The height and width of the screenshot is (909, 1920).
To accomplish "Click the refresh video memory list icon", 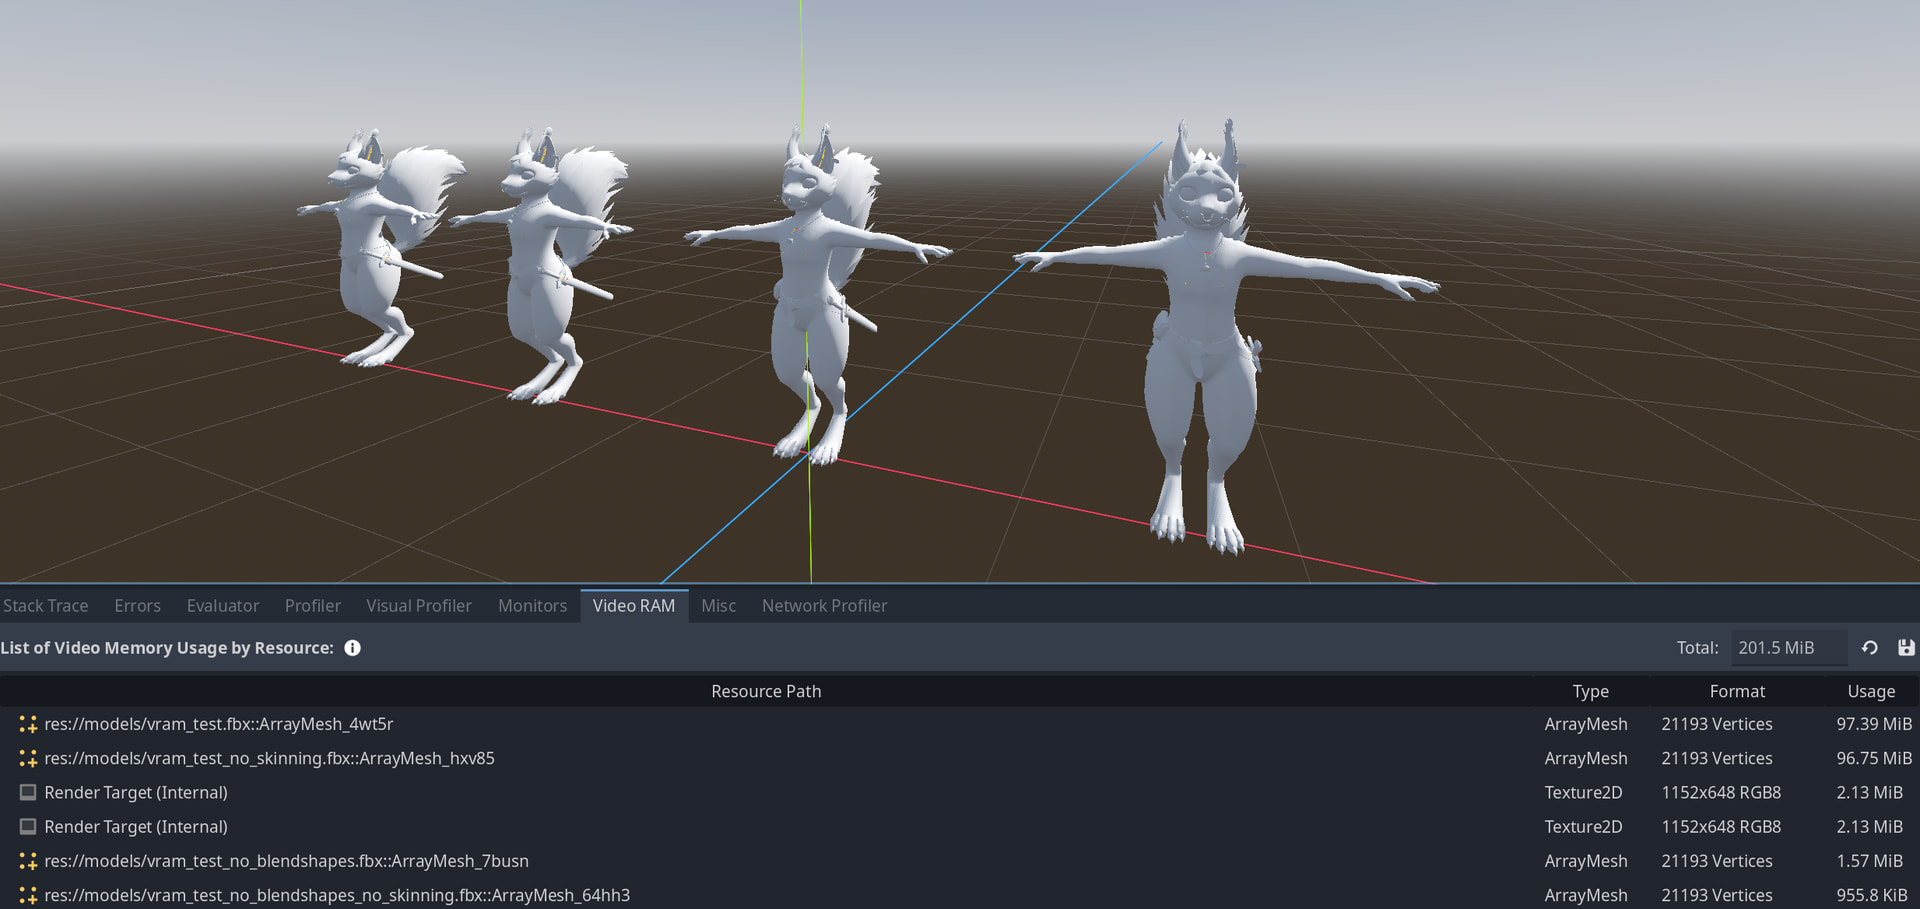I will (x=1869, y=648).
